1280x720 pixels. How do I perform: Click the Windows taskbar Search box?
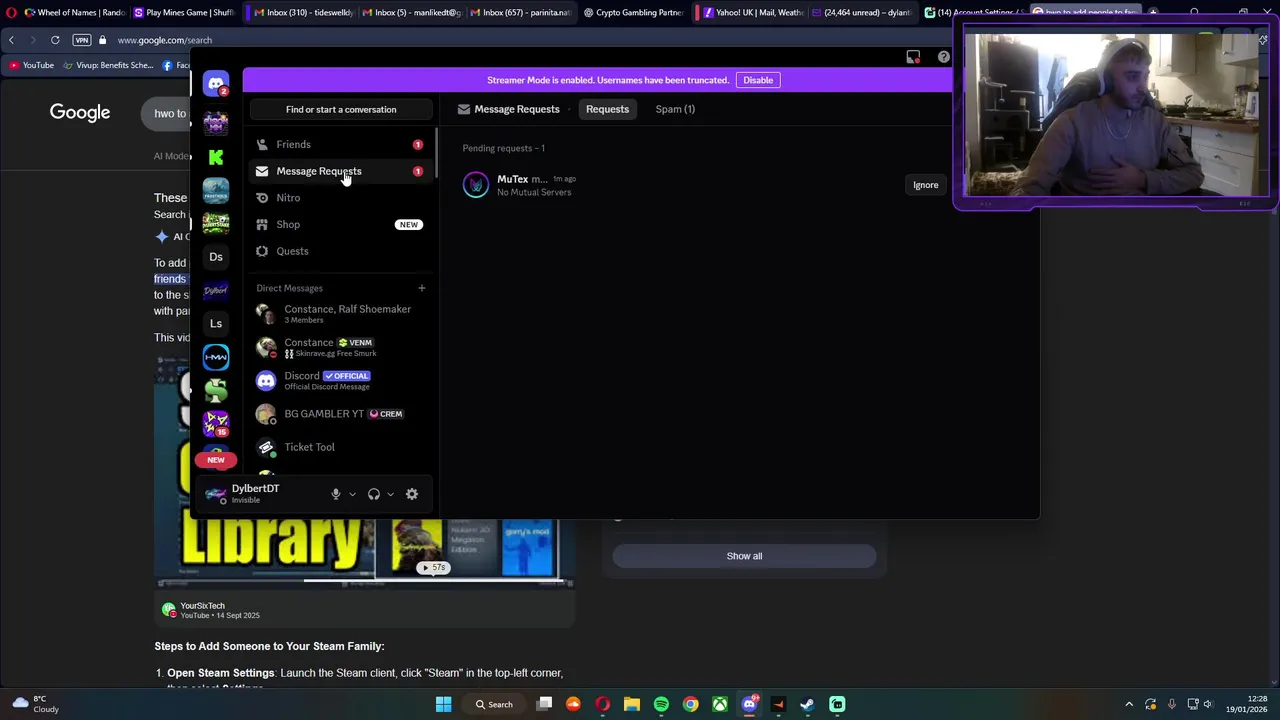[x=494, y=704]
